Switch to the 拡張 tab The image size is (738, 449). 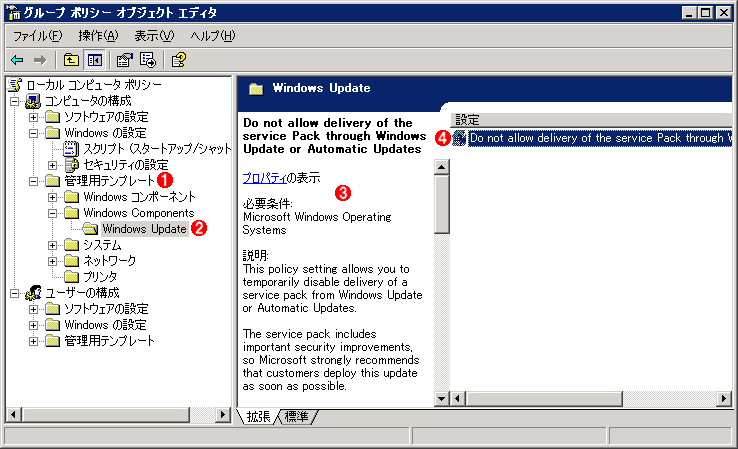click(x=258, y=417)
